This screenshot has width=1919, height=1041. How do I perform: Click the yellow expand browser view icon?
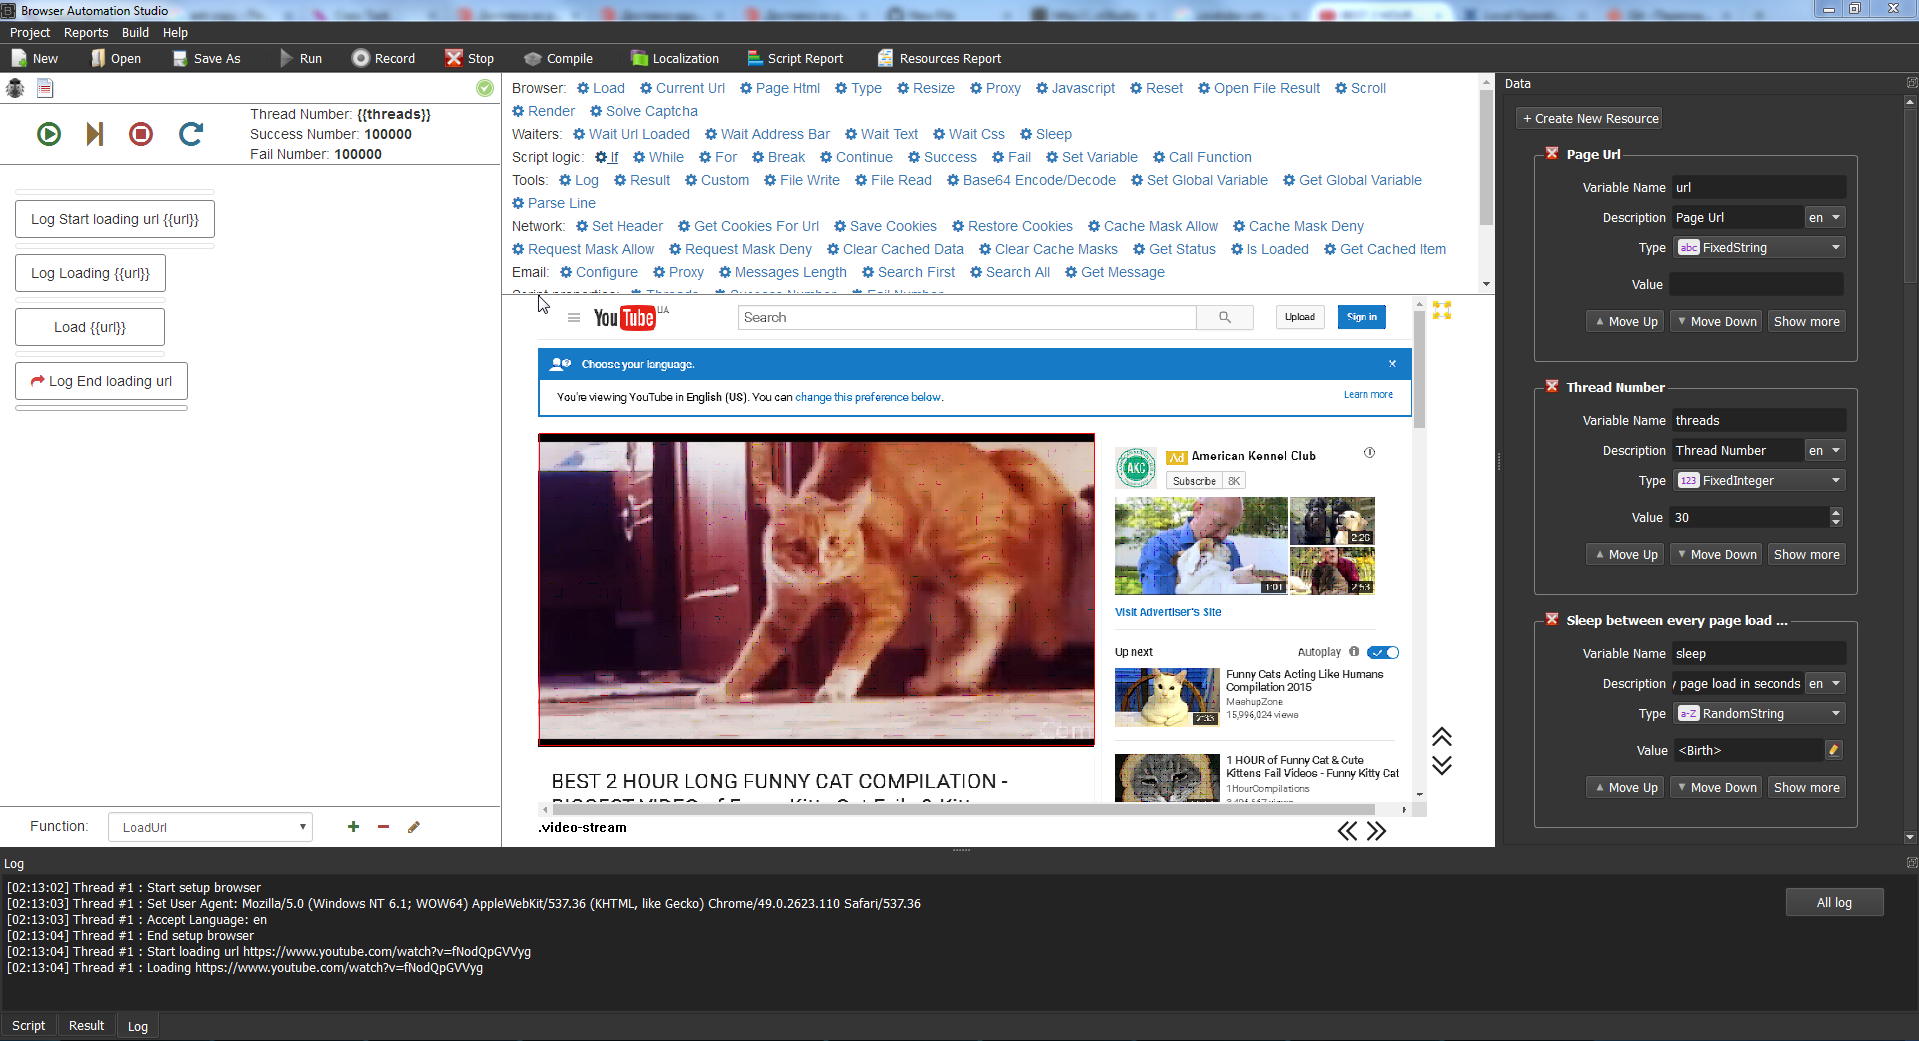click(1442, 311)
